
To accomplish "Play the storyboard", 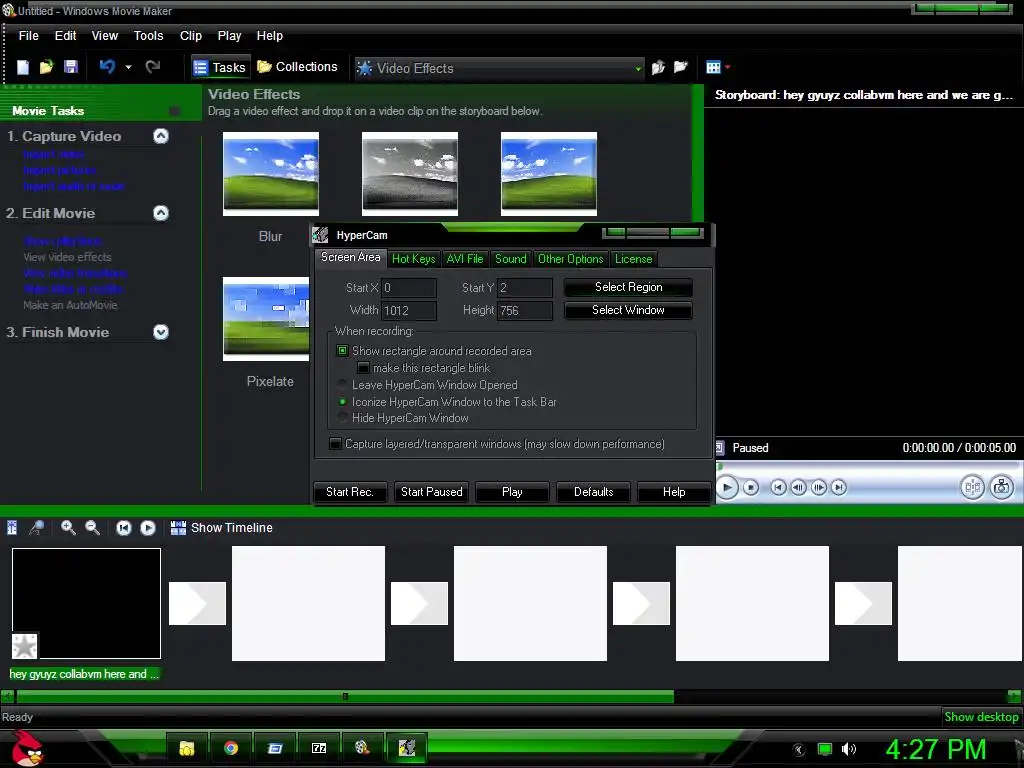I will pos(148,528).
